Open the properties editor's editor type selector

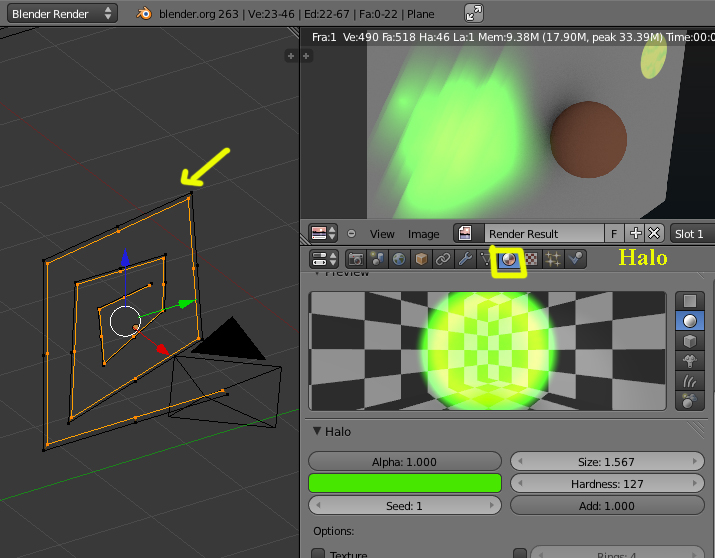323,259
